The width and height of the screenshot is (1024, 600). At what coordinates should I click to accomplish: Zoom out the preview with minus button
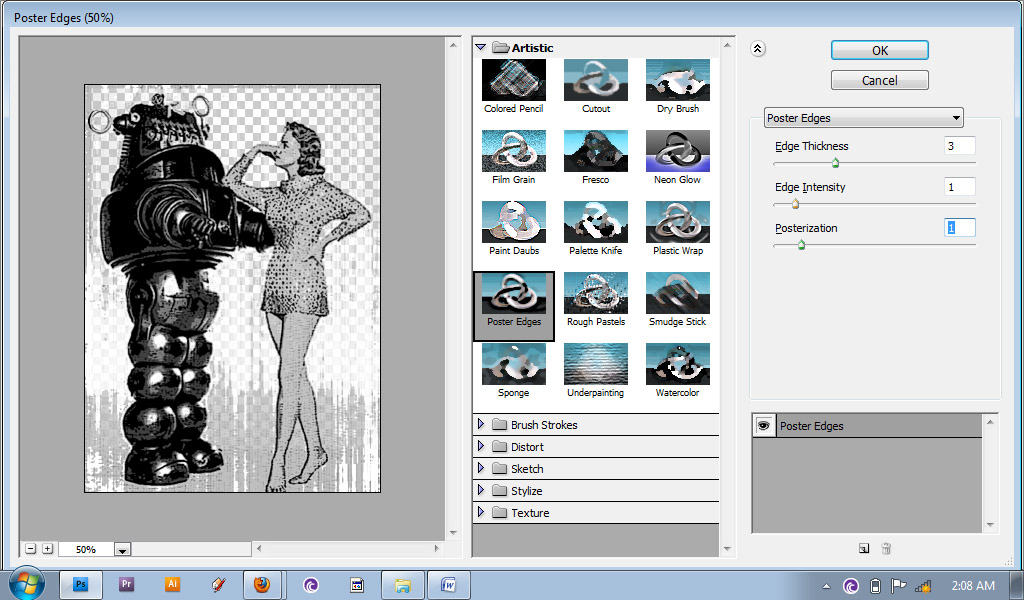tap(31, 549)
